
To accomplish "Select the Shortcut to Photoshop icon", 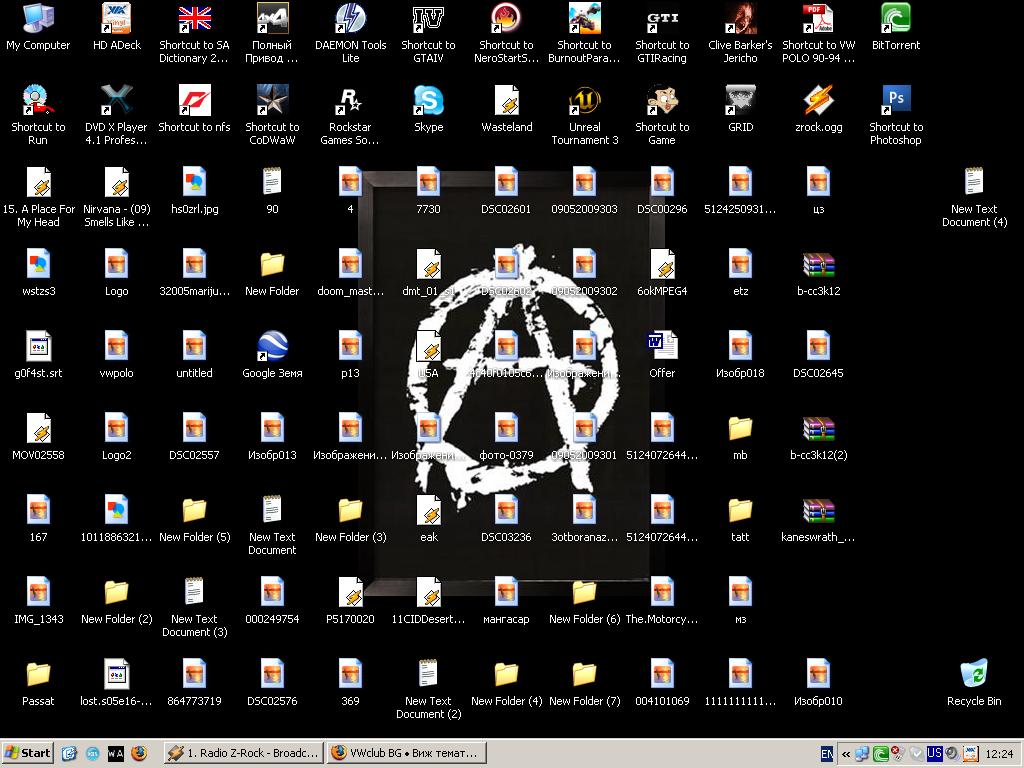I will [895, 101].
